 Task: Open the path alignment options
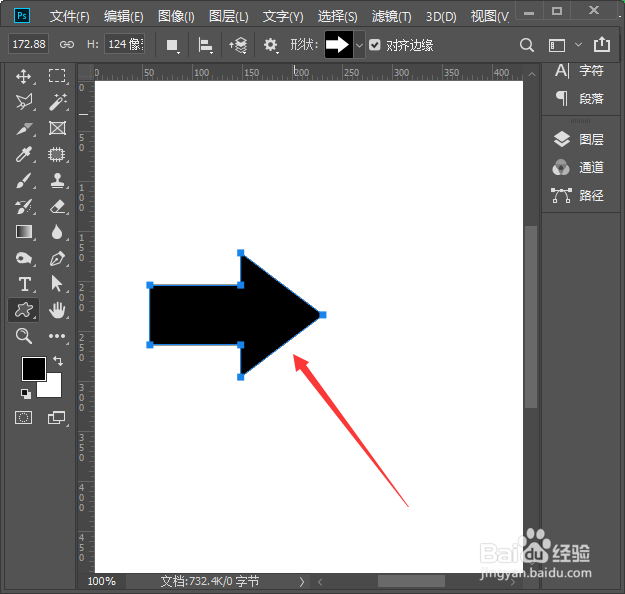pos(205,45)
